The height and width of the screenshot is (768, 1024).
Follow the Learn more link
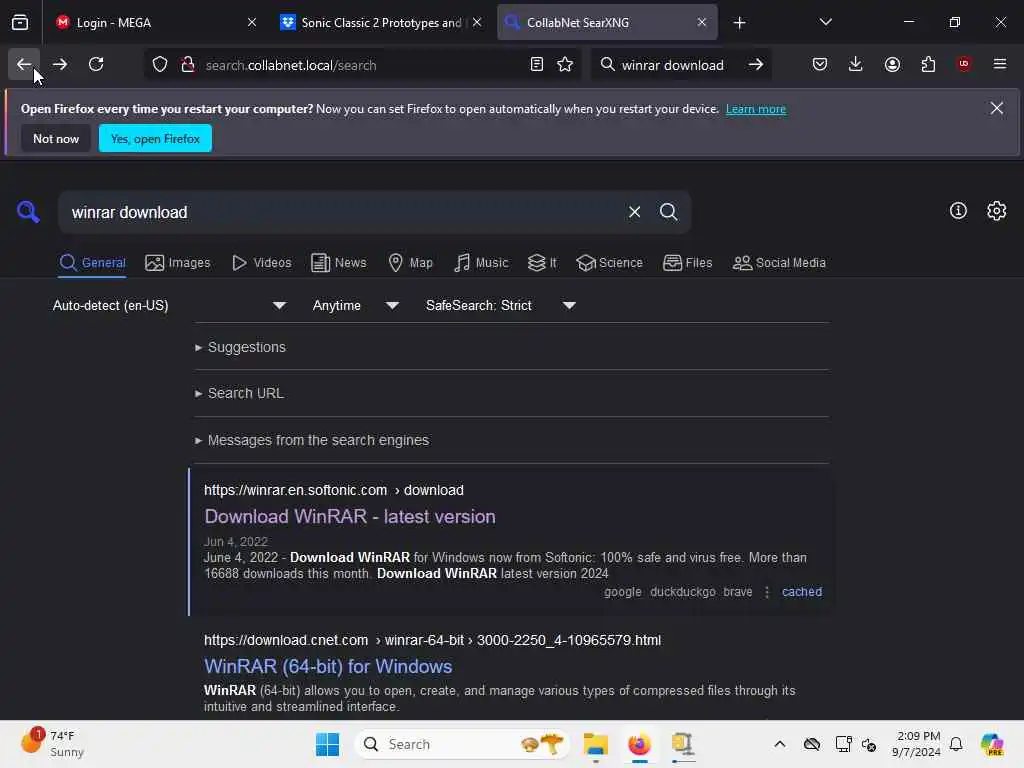pyautogui.click(x=756, y=109)
